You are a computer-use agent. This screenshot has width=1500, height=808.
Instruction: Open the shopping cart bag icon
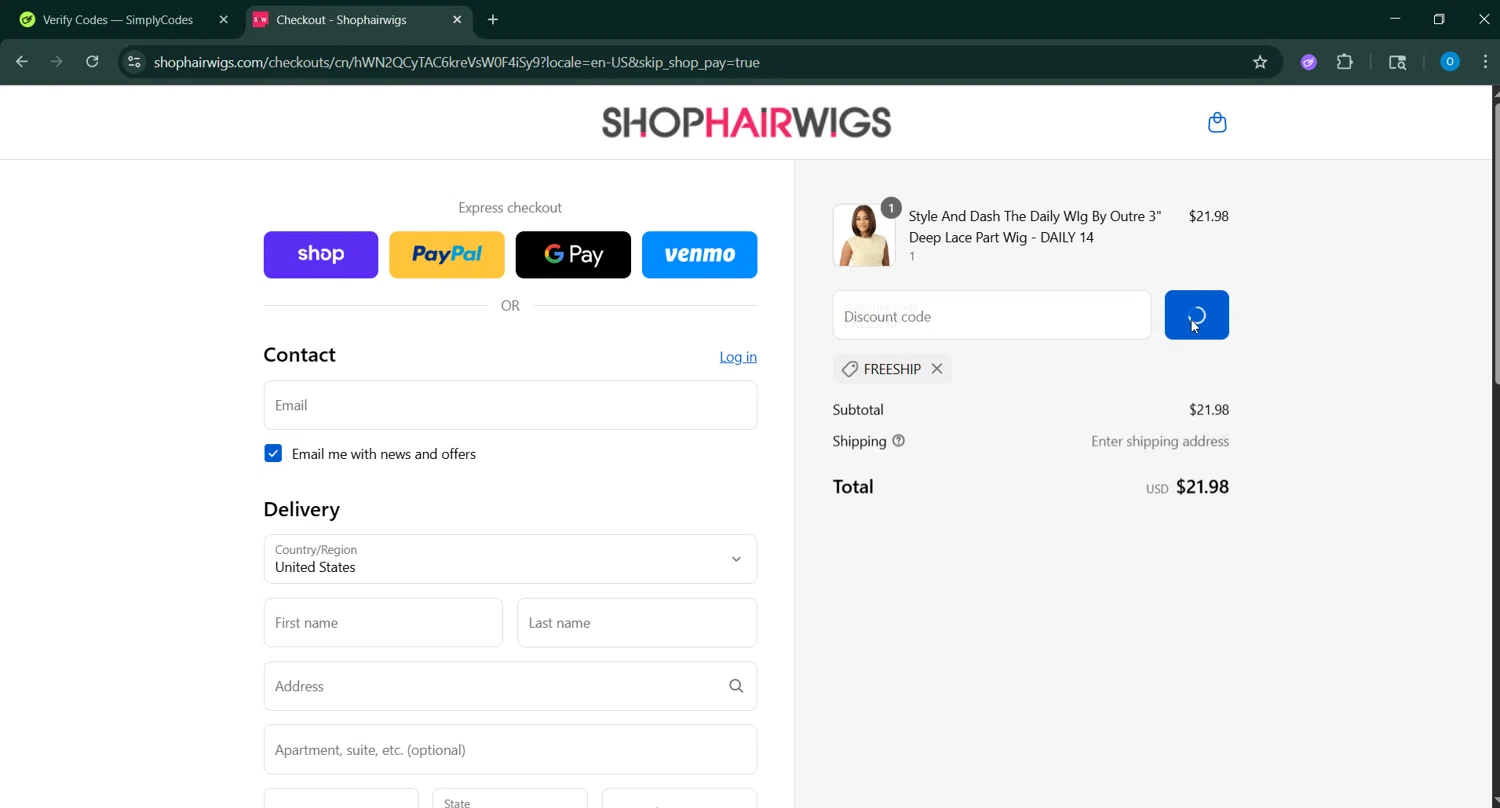coord(1217,122)
